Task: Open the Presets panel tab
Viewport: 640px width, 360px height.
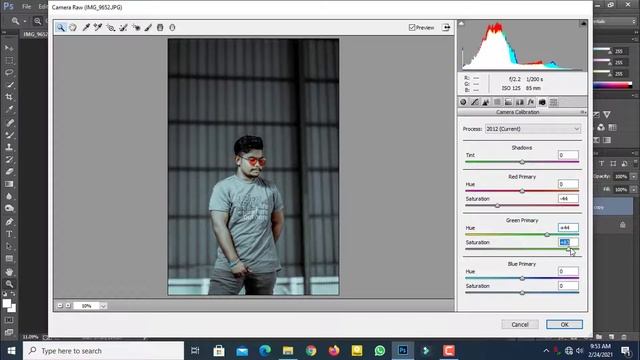Action: [553, 102]
